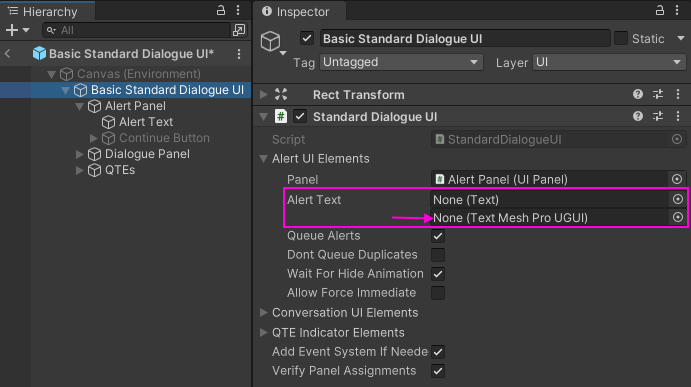
Task: Open Standard Dialogue UI component menu
Action: (678, 116)
